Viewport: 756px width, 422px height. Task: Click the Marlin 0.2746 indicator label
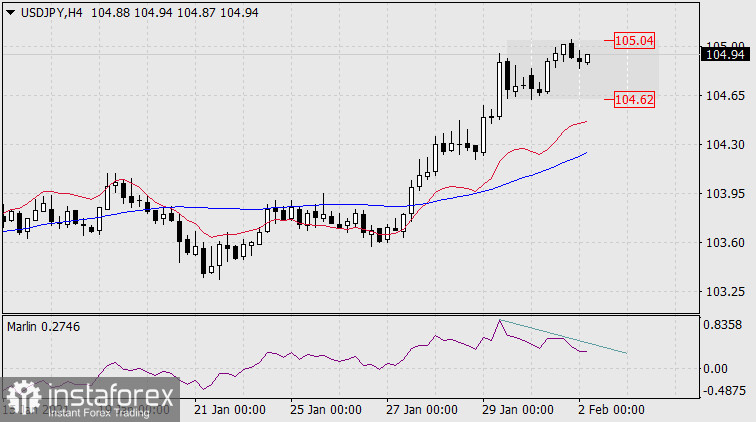coord(43,327)
